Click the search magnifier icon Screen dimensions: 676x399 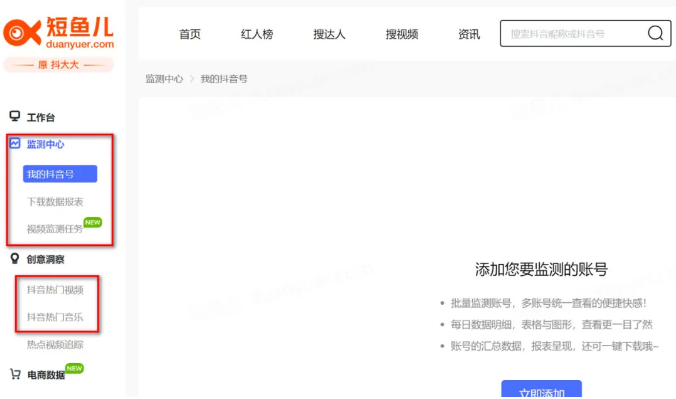[655, 33]
